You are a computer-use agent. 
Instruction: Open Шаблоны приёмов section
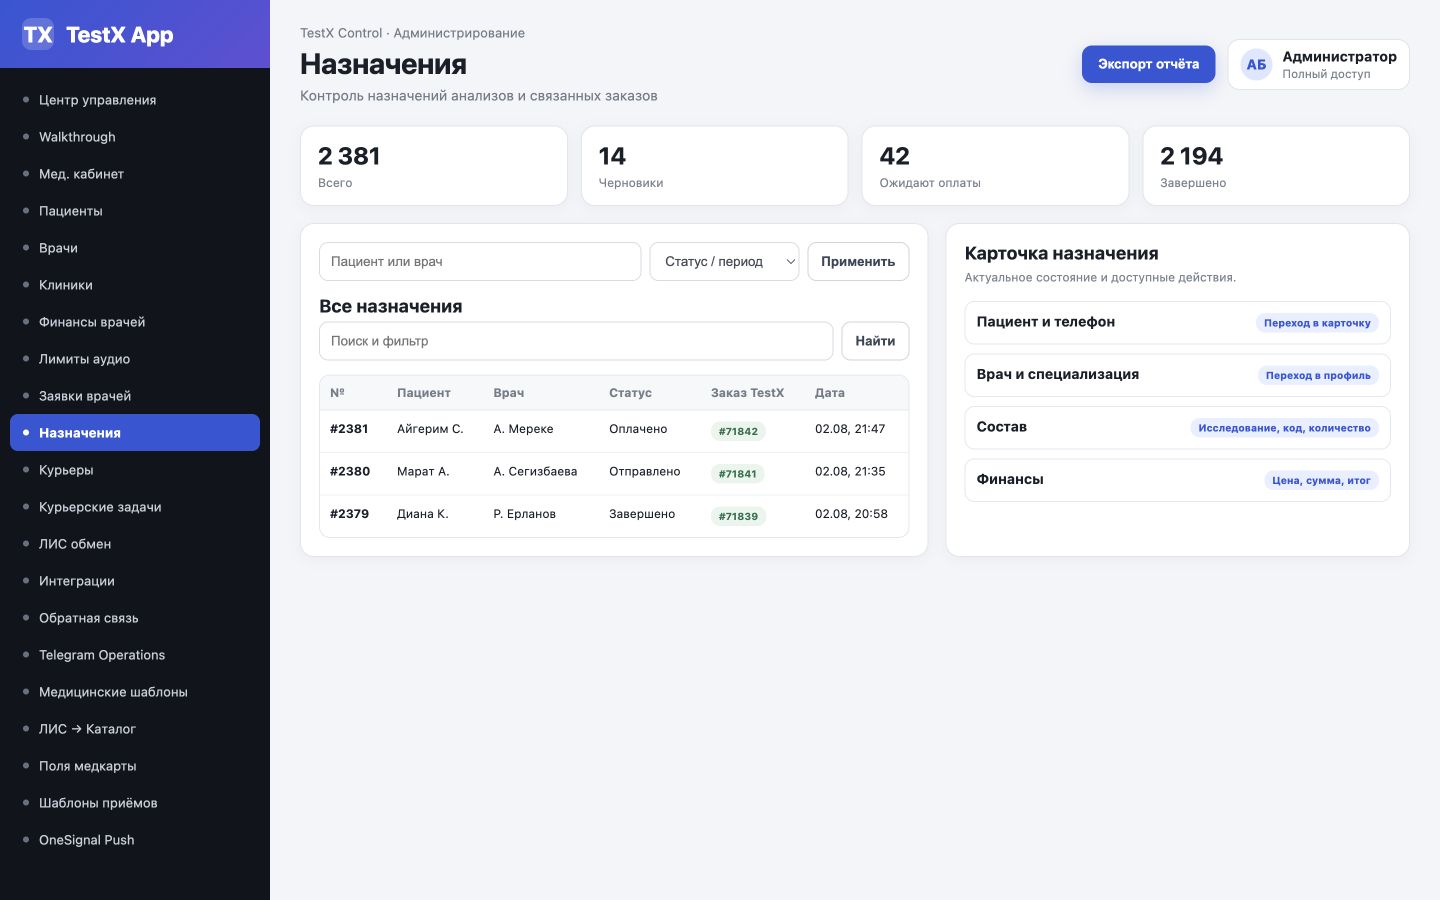coord(135,803)
